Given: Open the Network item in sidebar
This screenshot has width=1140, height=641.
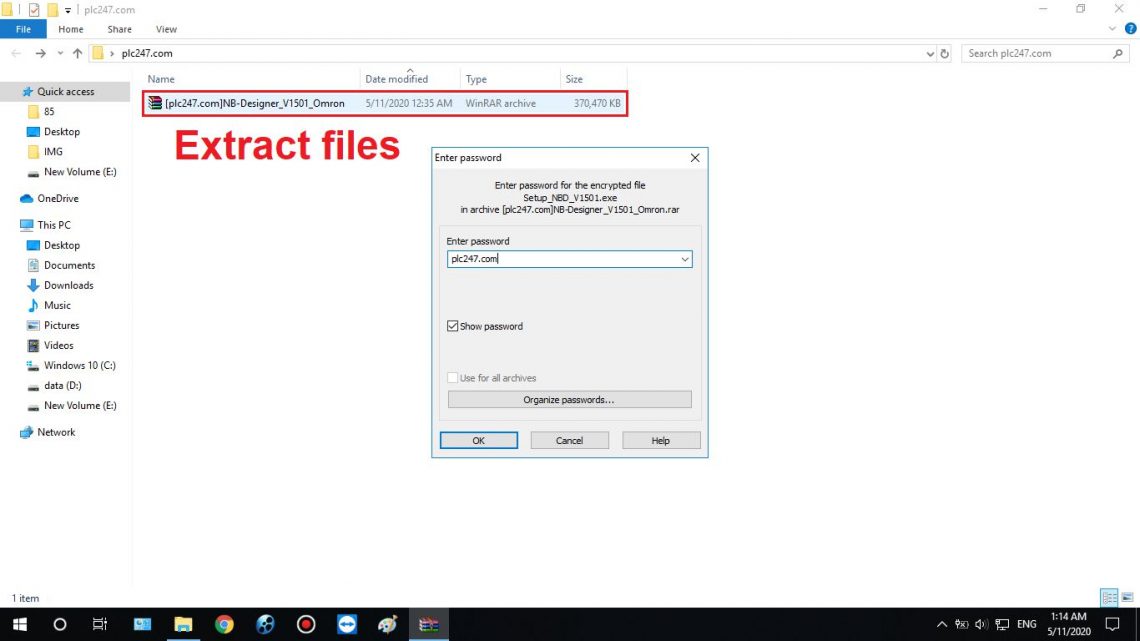Looking at the screenshot, I should [x=58, y=432].
